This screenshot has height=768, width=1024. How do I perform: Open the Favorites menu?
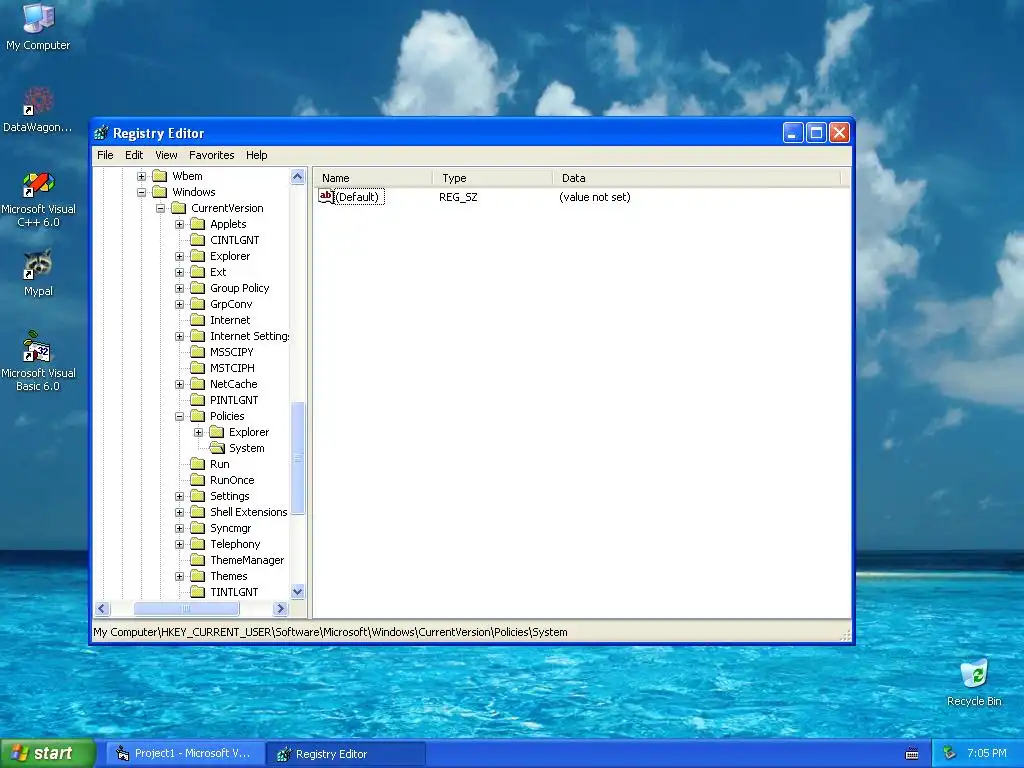click(212, 155)
